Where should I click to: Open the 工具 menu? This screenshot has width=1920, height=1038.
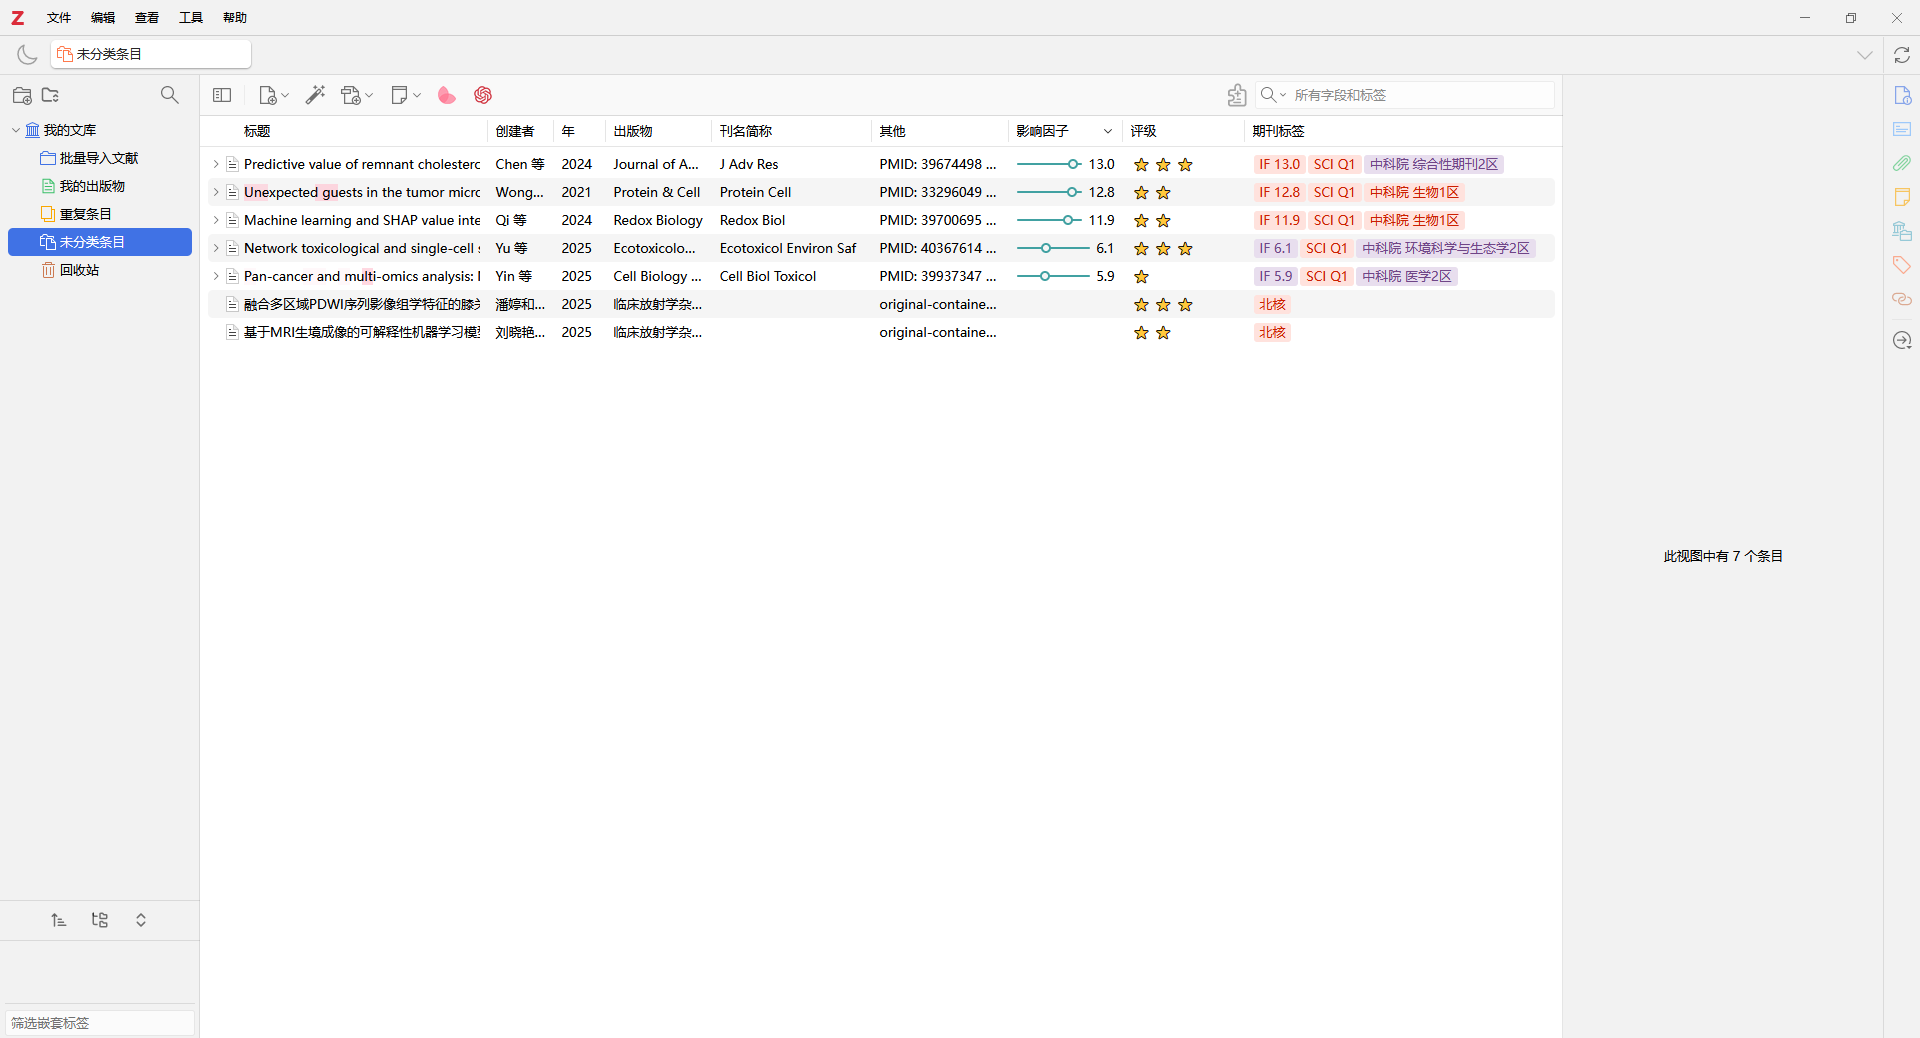tap(190, 18)
